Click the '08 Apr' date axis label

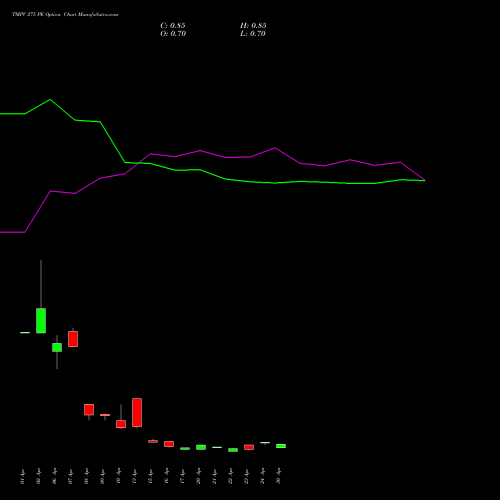86,476
